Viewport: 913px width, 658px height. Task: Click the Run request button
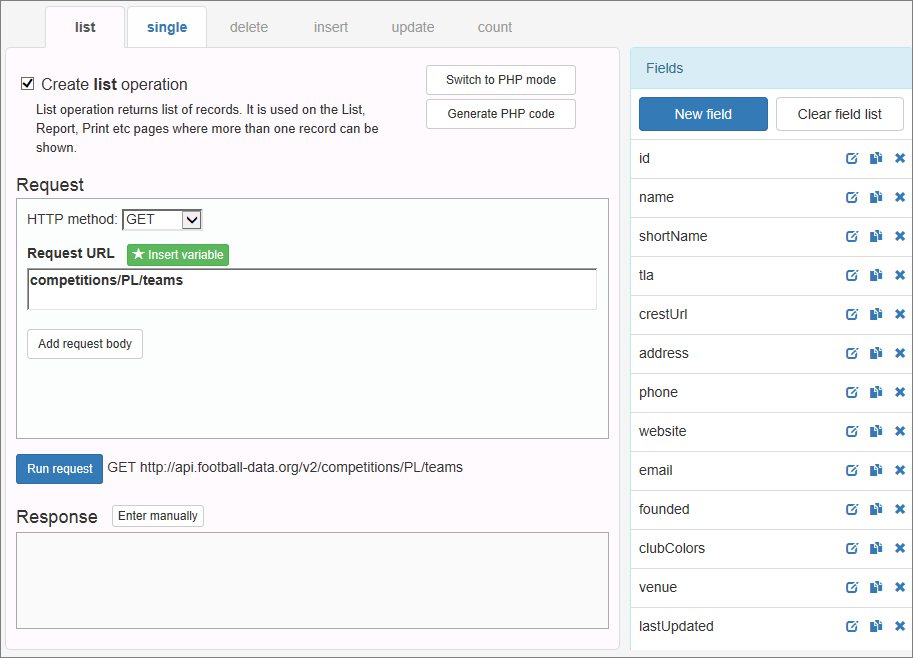tap(59, 468)
